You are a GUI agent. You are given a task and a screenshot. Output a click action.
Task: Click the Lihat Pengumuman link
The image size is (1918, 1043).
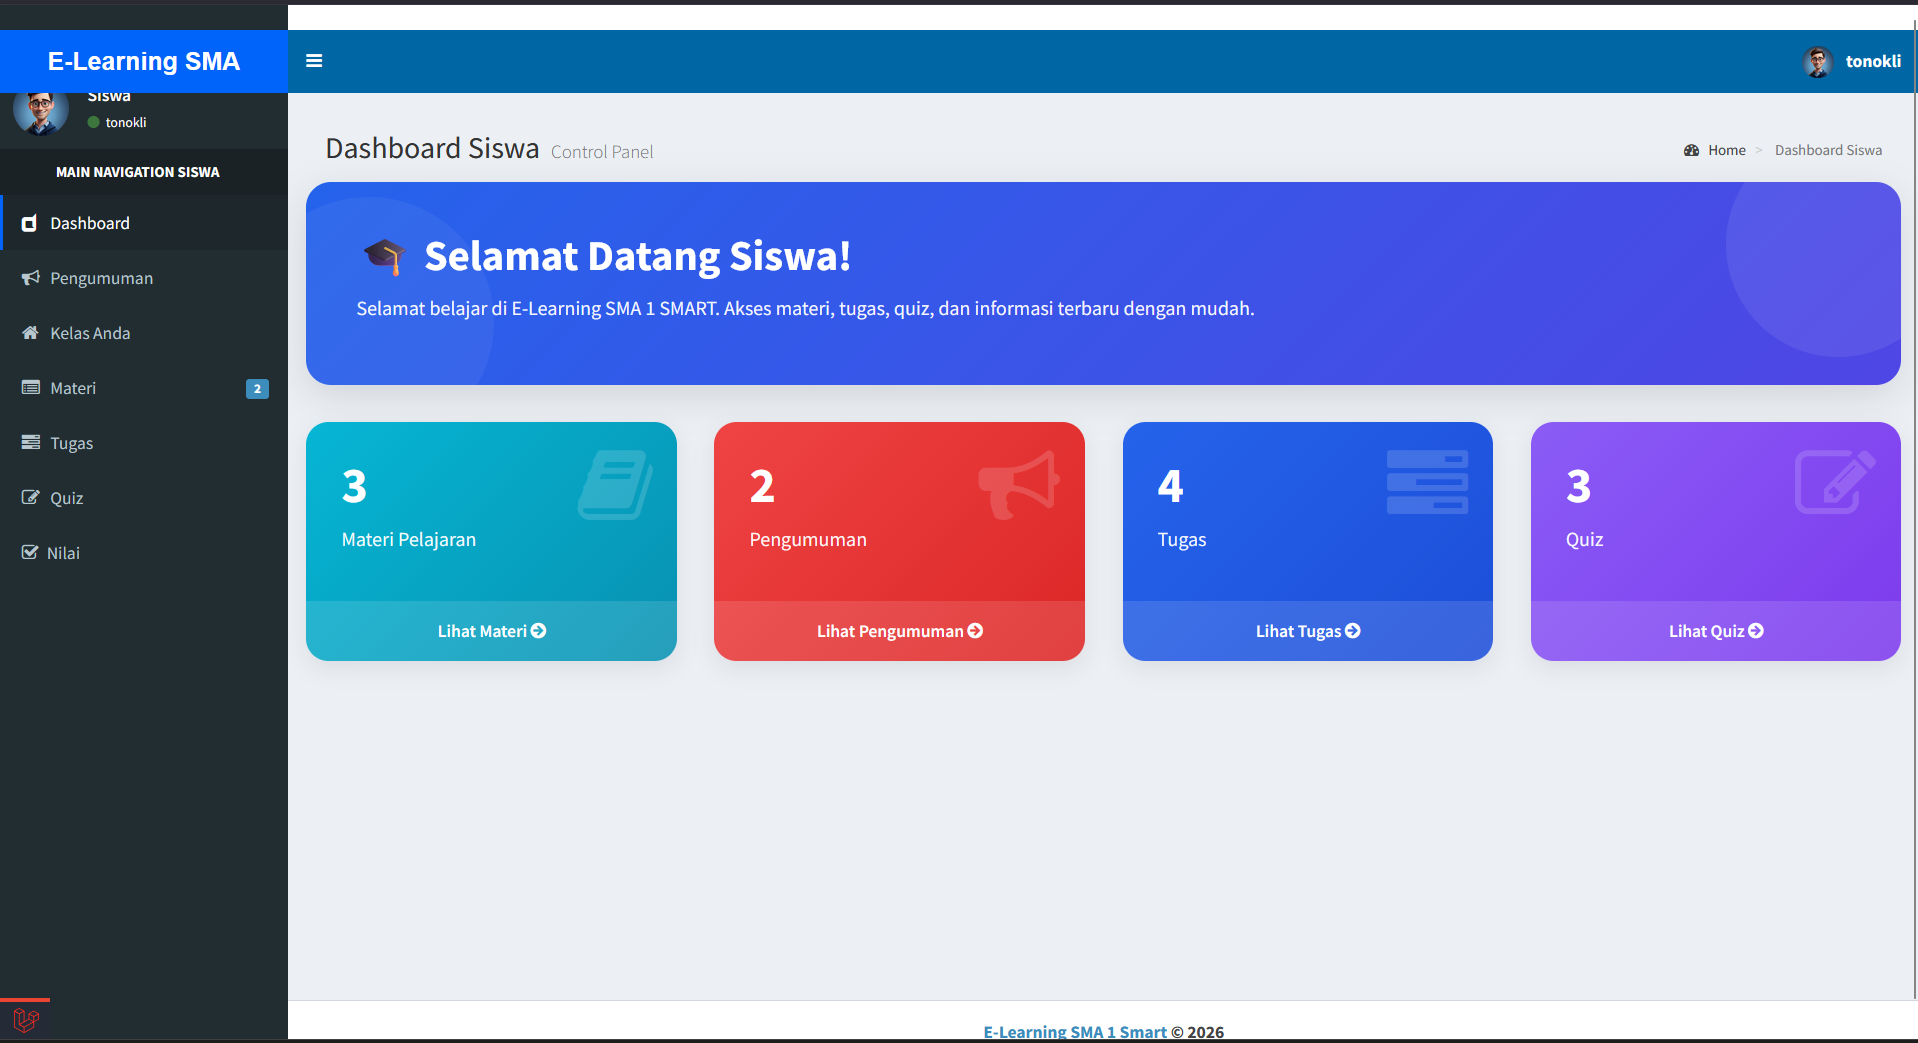pos(899,631)
